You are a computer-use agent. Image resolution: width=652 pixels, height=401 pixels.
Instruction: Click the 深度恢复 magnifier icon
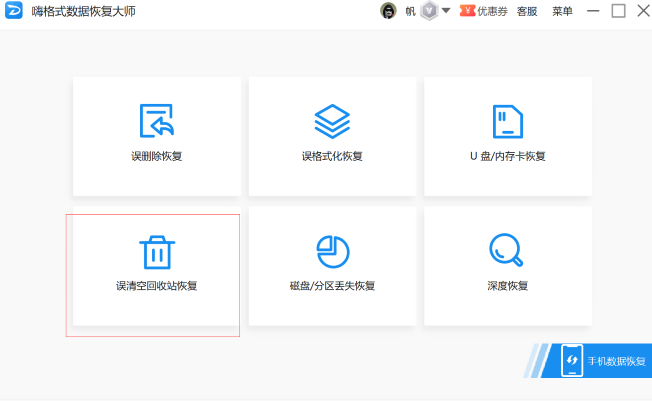507,250
